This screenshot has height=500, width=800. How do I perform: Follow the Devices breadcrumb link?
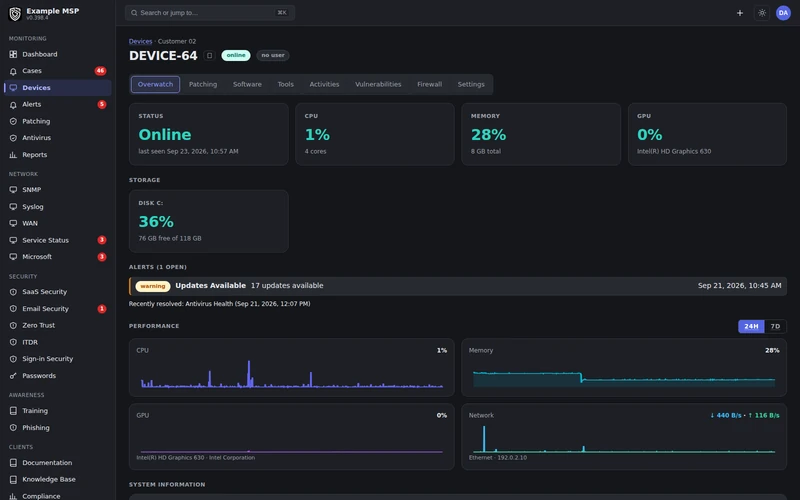click(x=140, y=41)
